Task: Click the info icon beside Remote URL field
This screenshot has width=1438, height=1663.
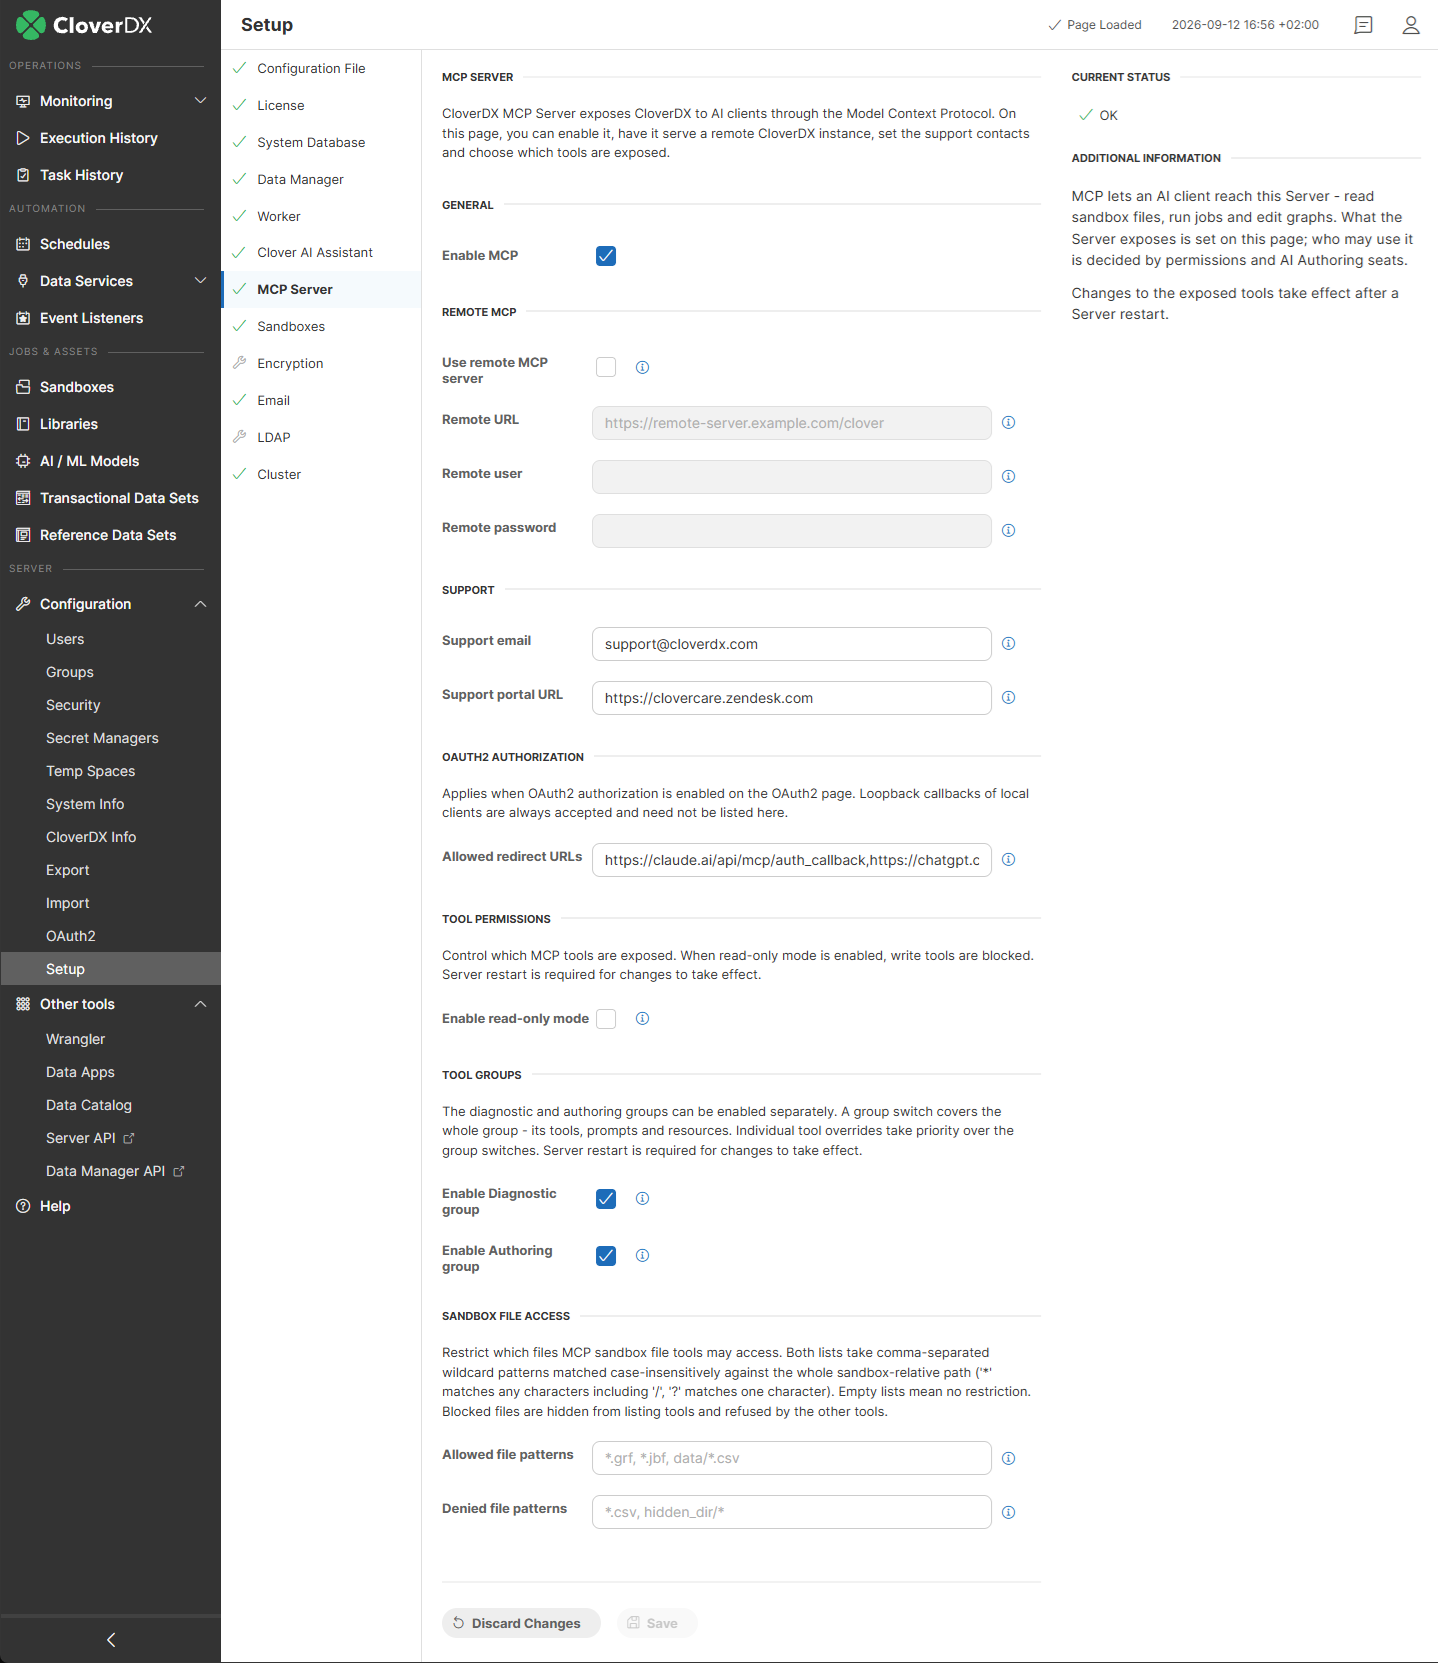Action: click(x=1008, y=423)
